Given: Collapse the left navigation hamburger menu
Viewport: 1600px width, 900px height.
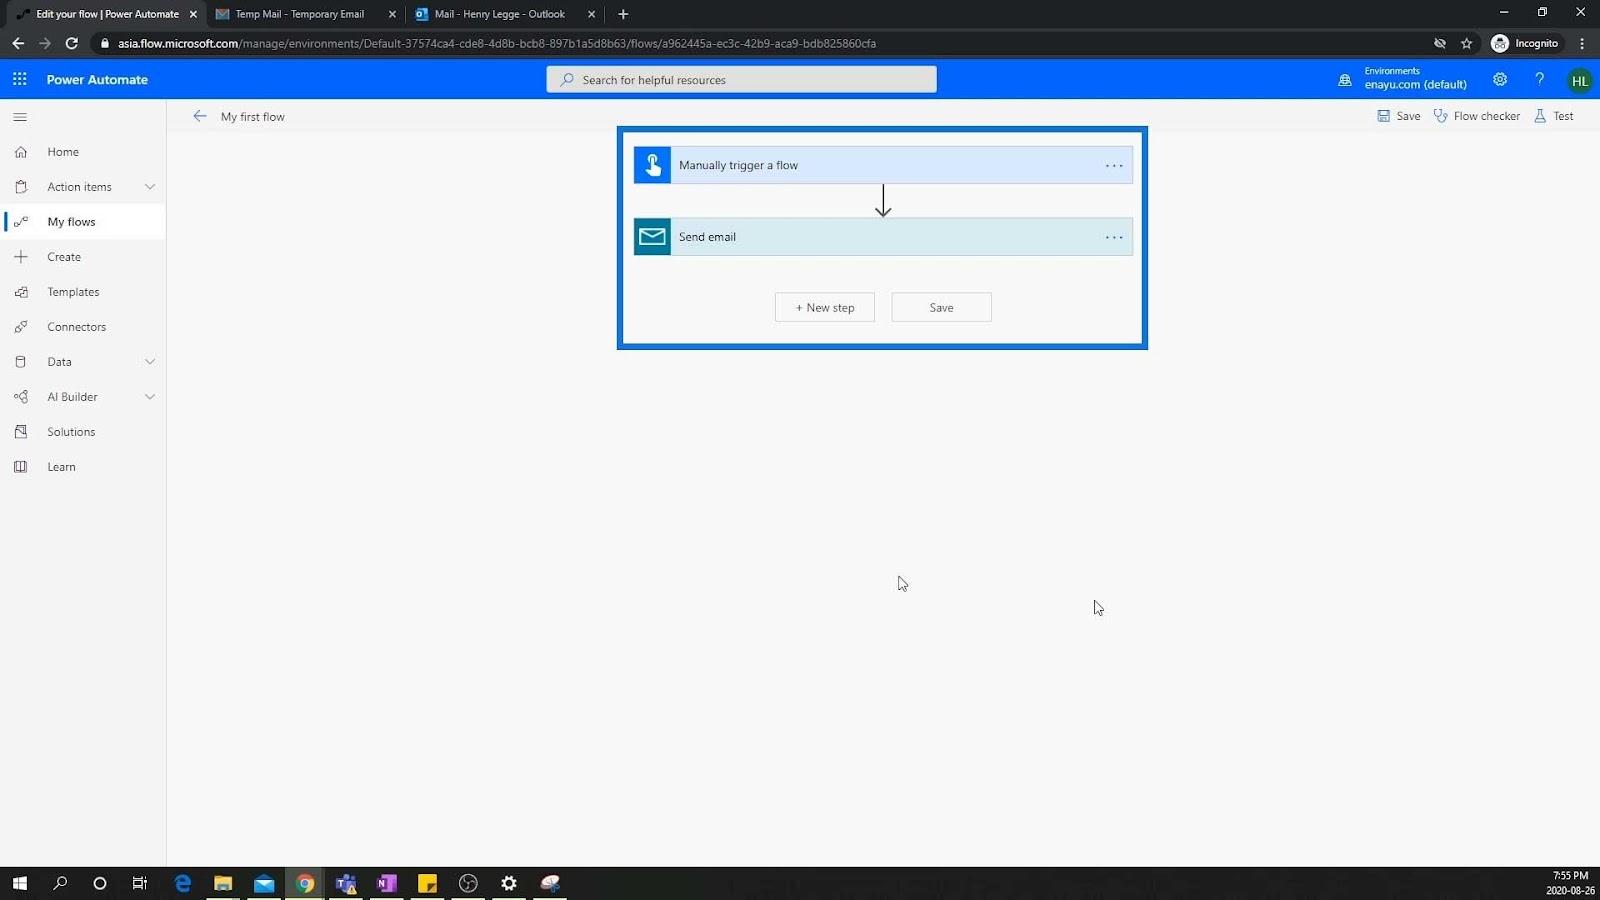Looking at the screenshot, I should [20, 117].
